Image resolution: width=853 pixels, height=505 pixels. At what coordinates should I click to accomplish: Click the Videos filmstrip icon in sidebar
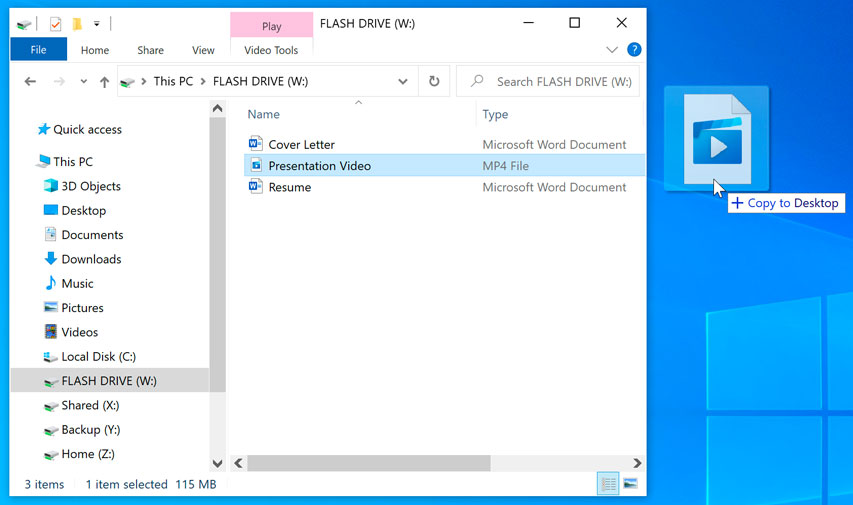pyautogui.click(x=51, y=331)
